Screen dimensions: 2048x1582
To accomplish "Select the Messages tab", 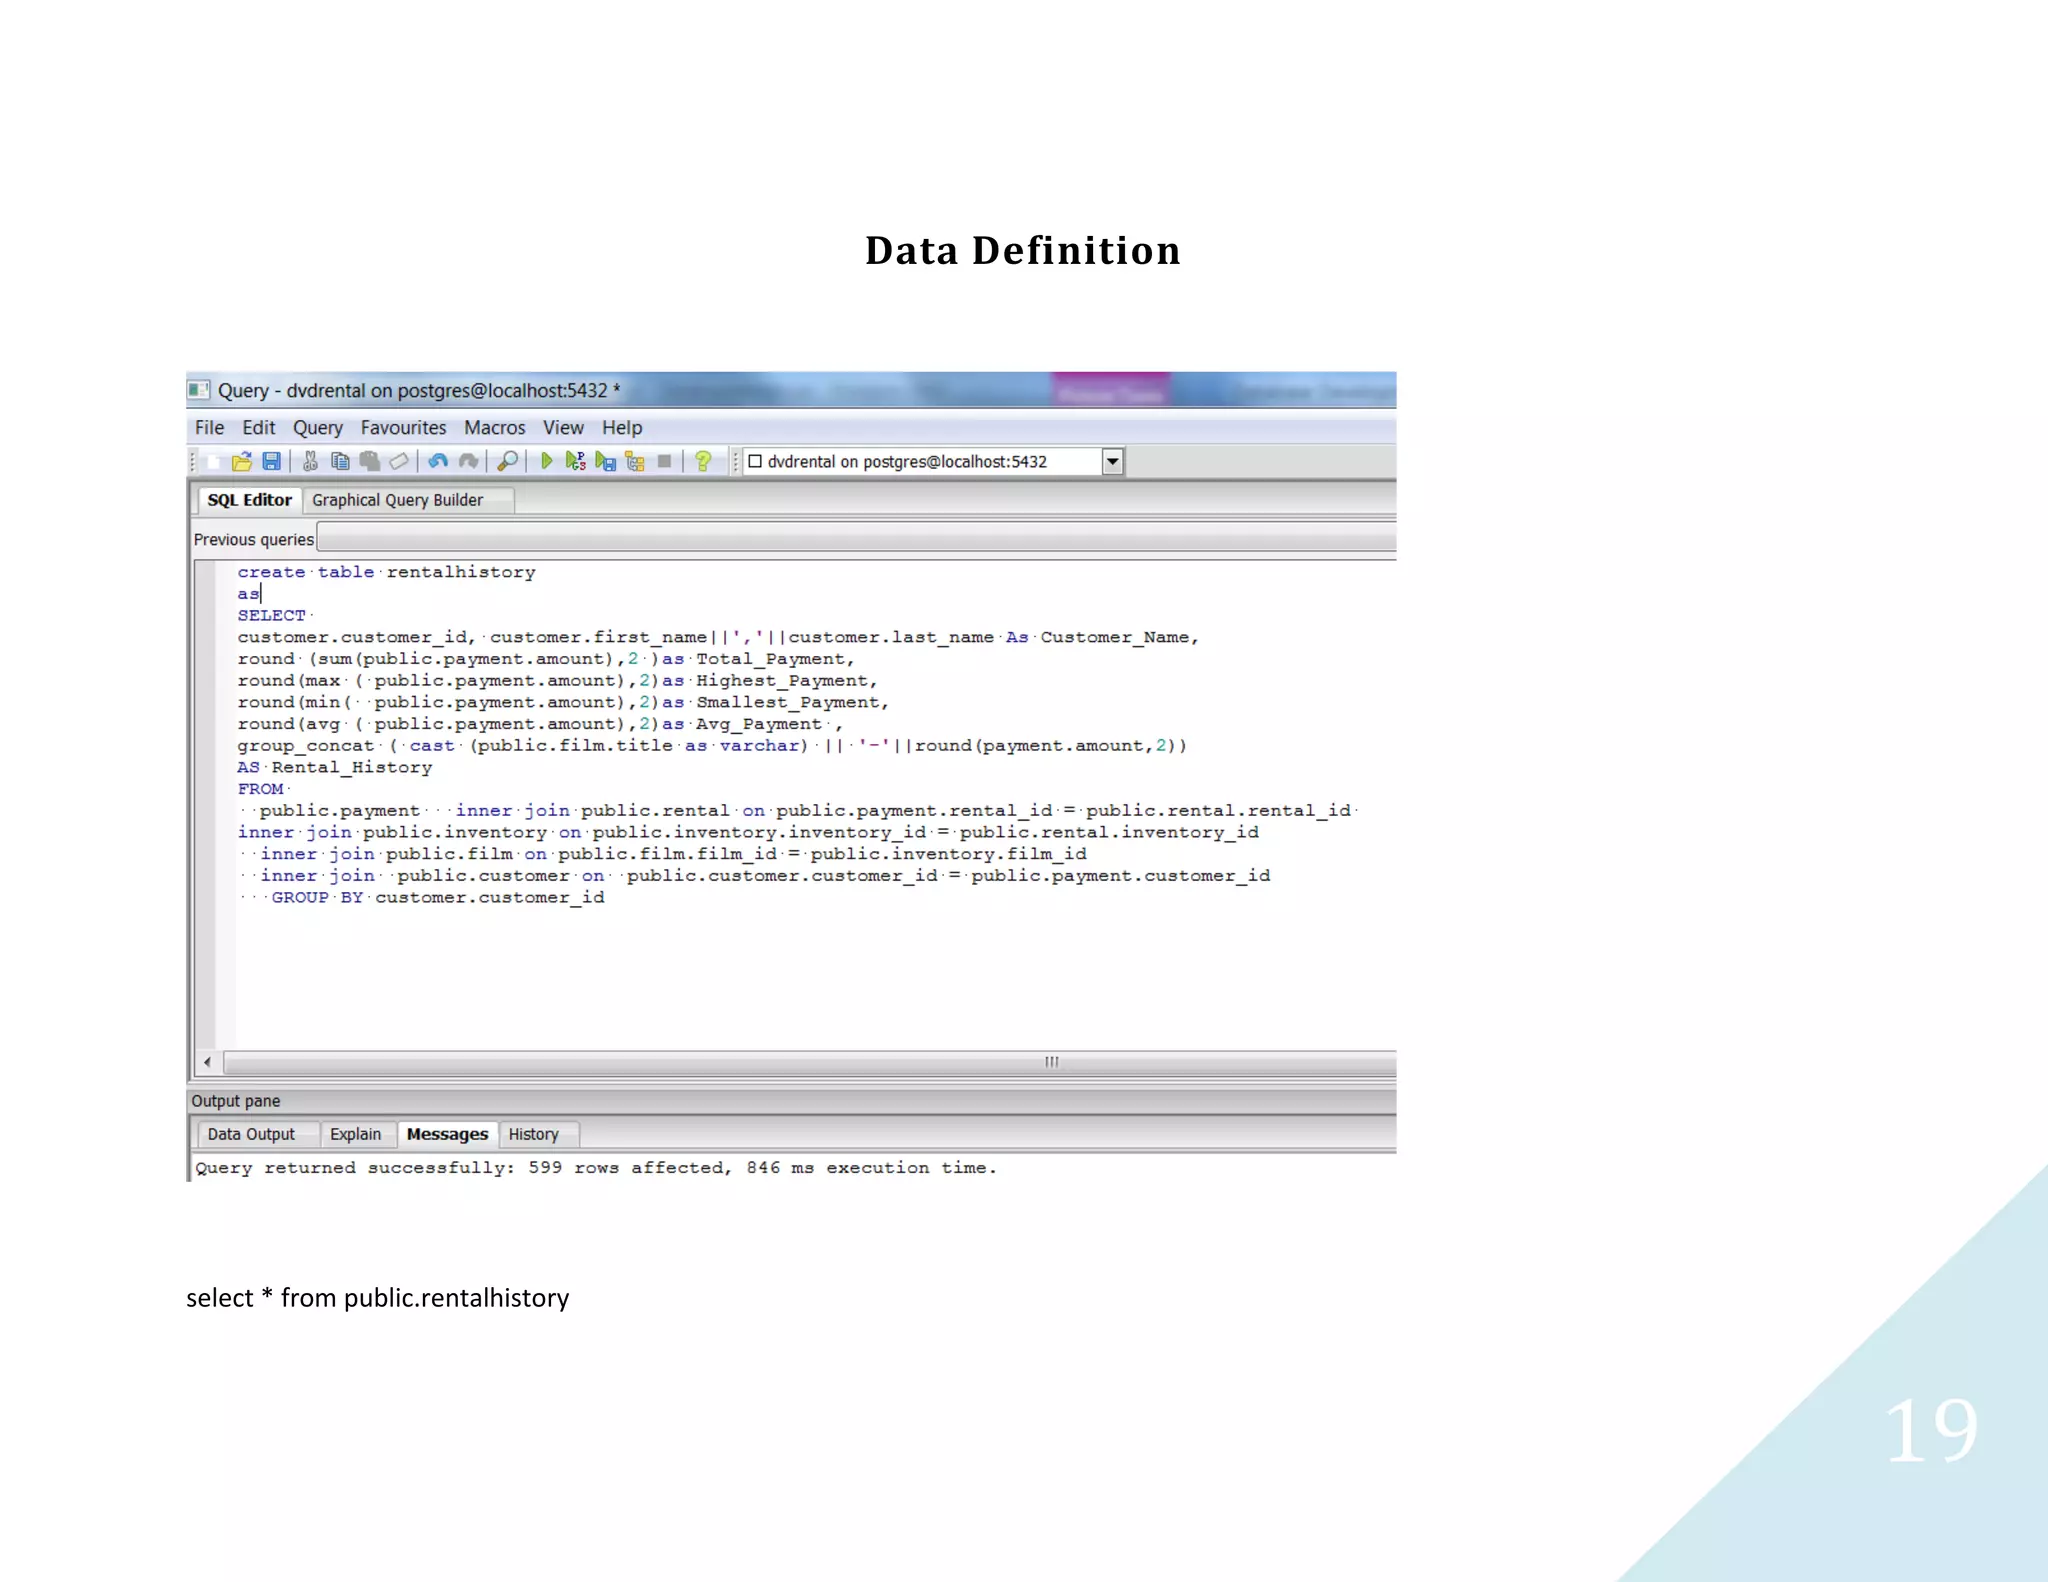I will [x=447, y=1134].
